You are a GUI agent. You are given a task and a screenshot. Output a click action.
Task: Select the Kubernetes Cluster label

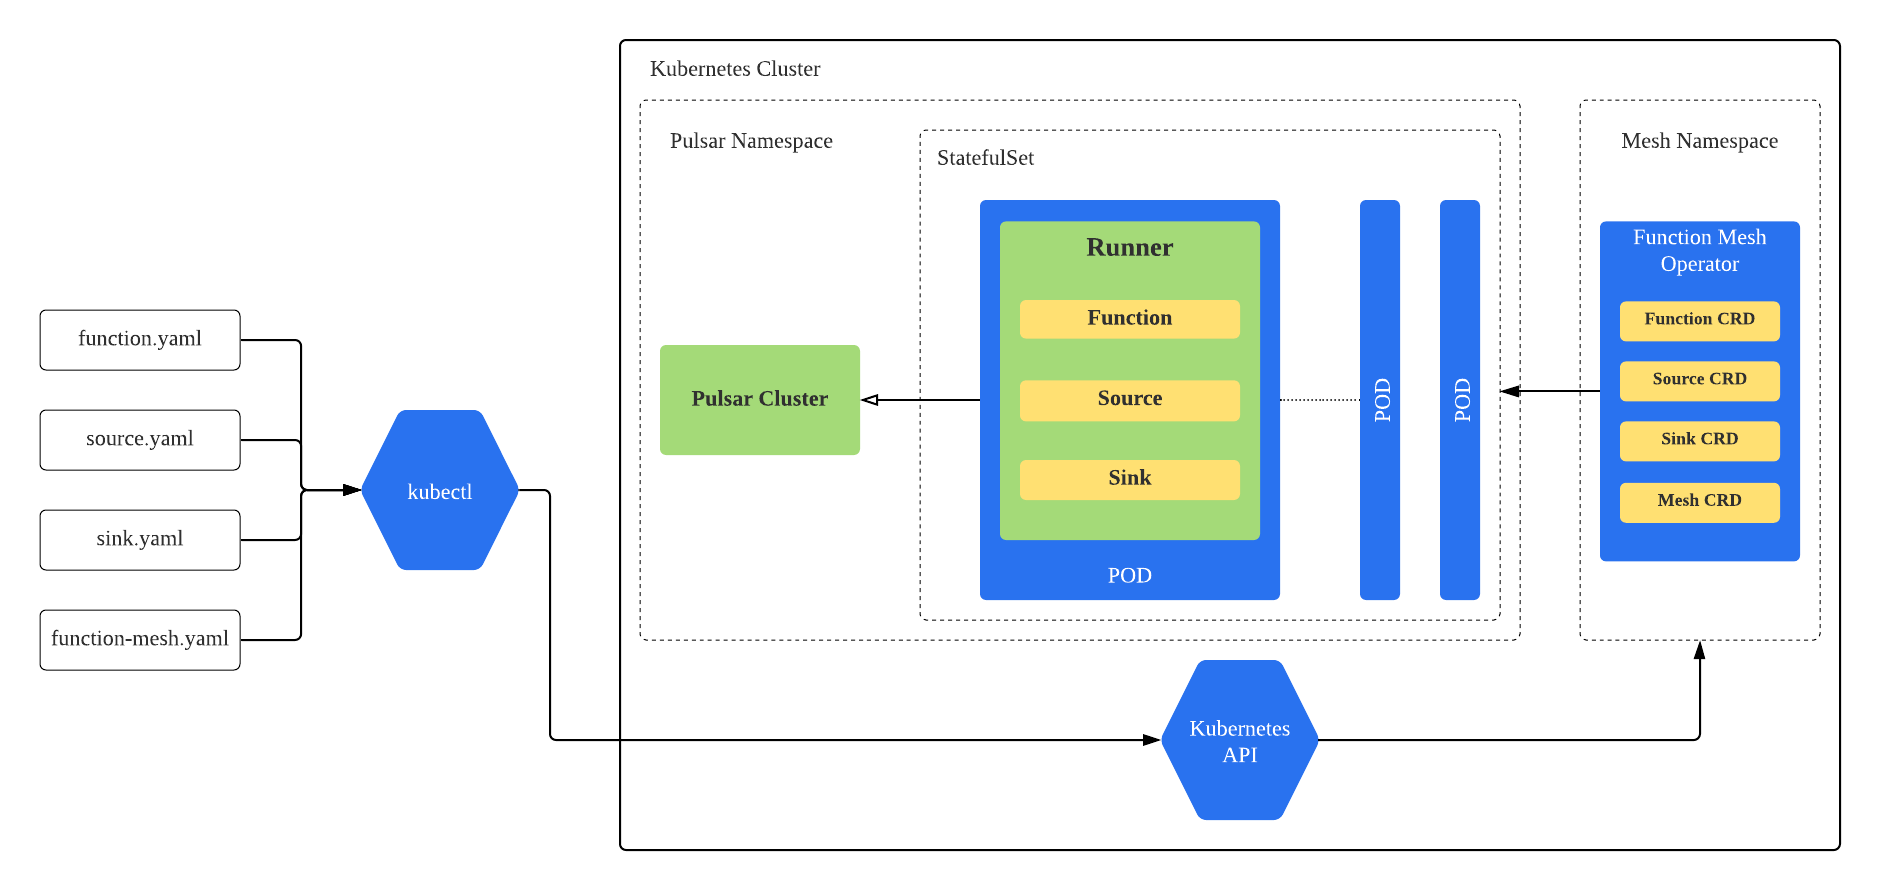(x=735, y=69)
